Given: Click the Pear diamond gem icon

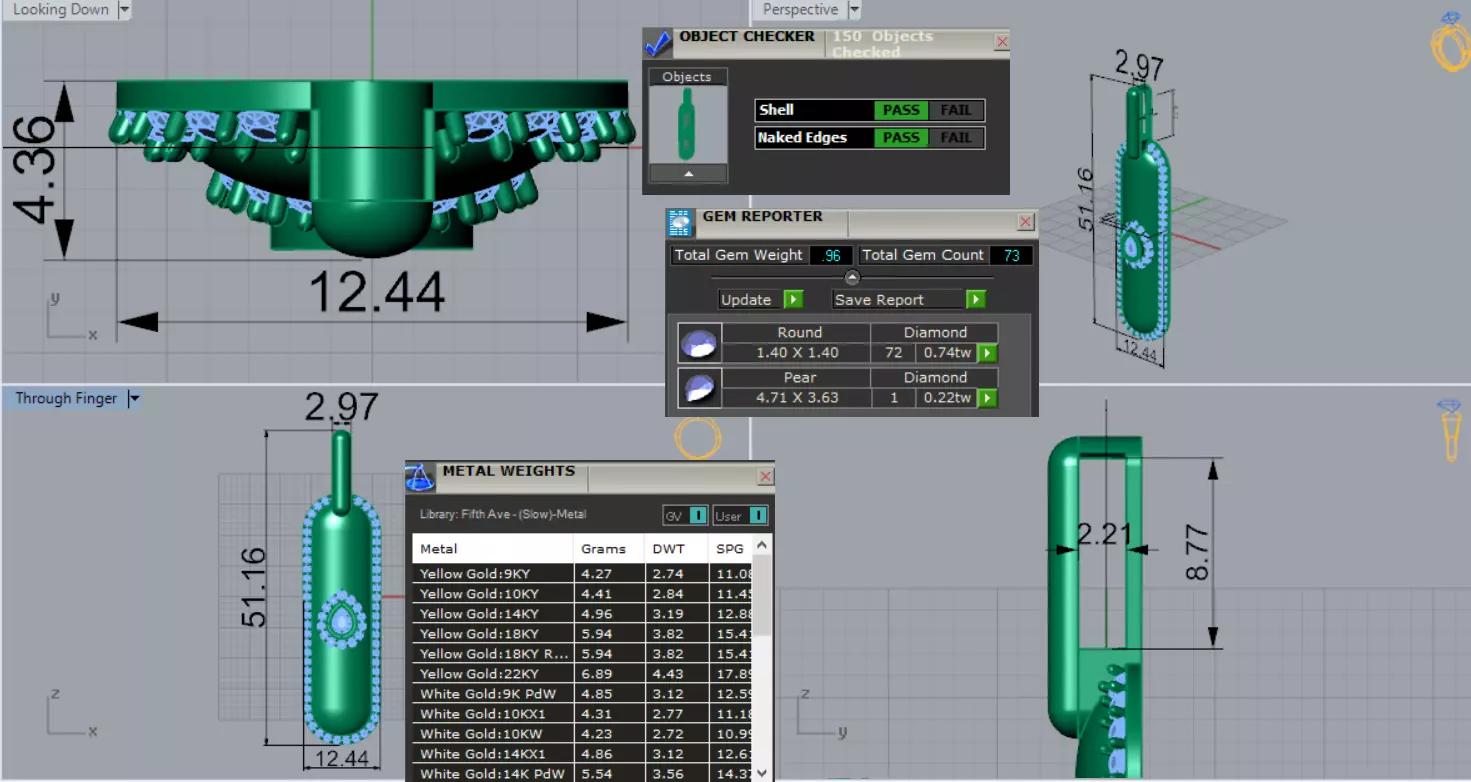Looking at the screenshot, I should point(698,388).
